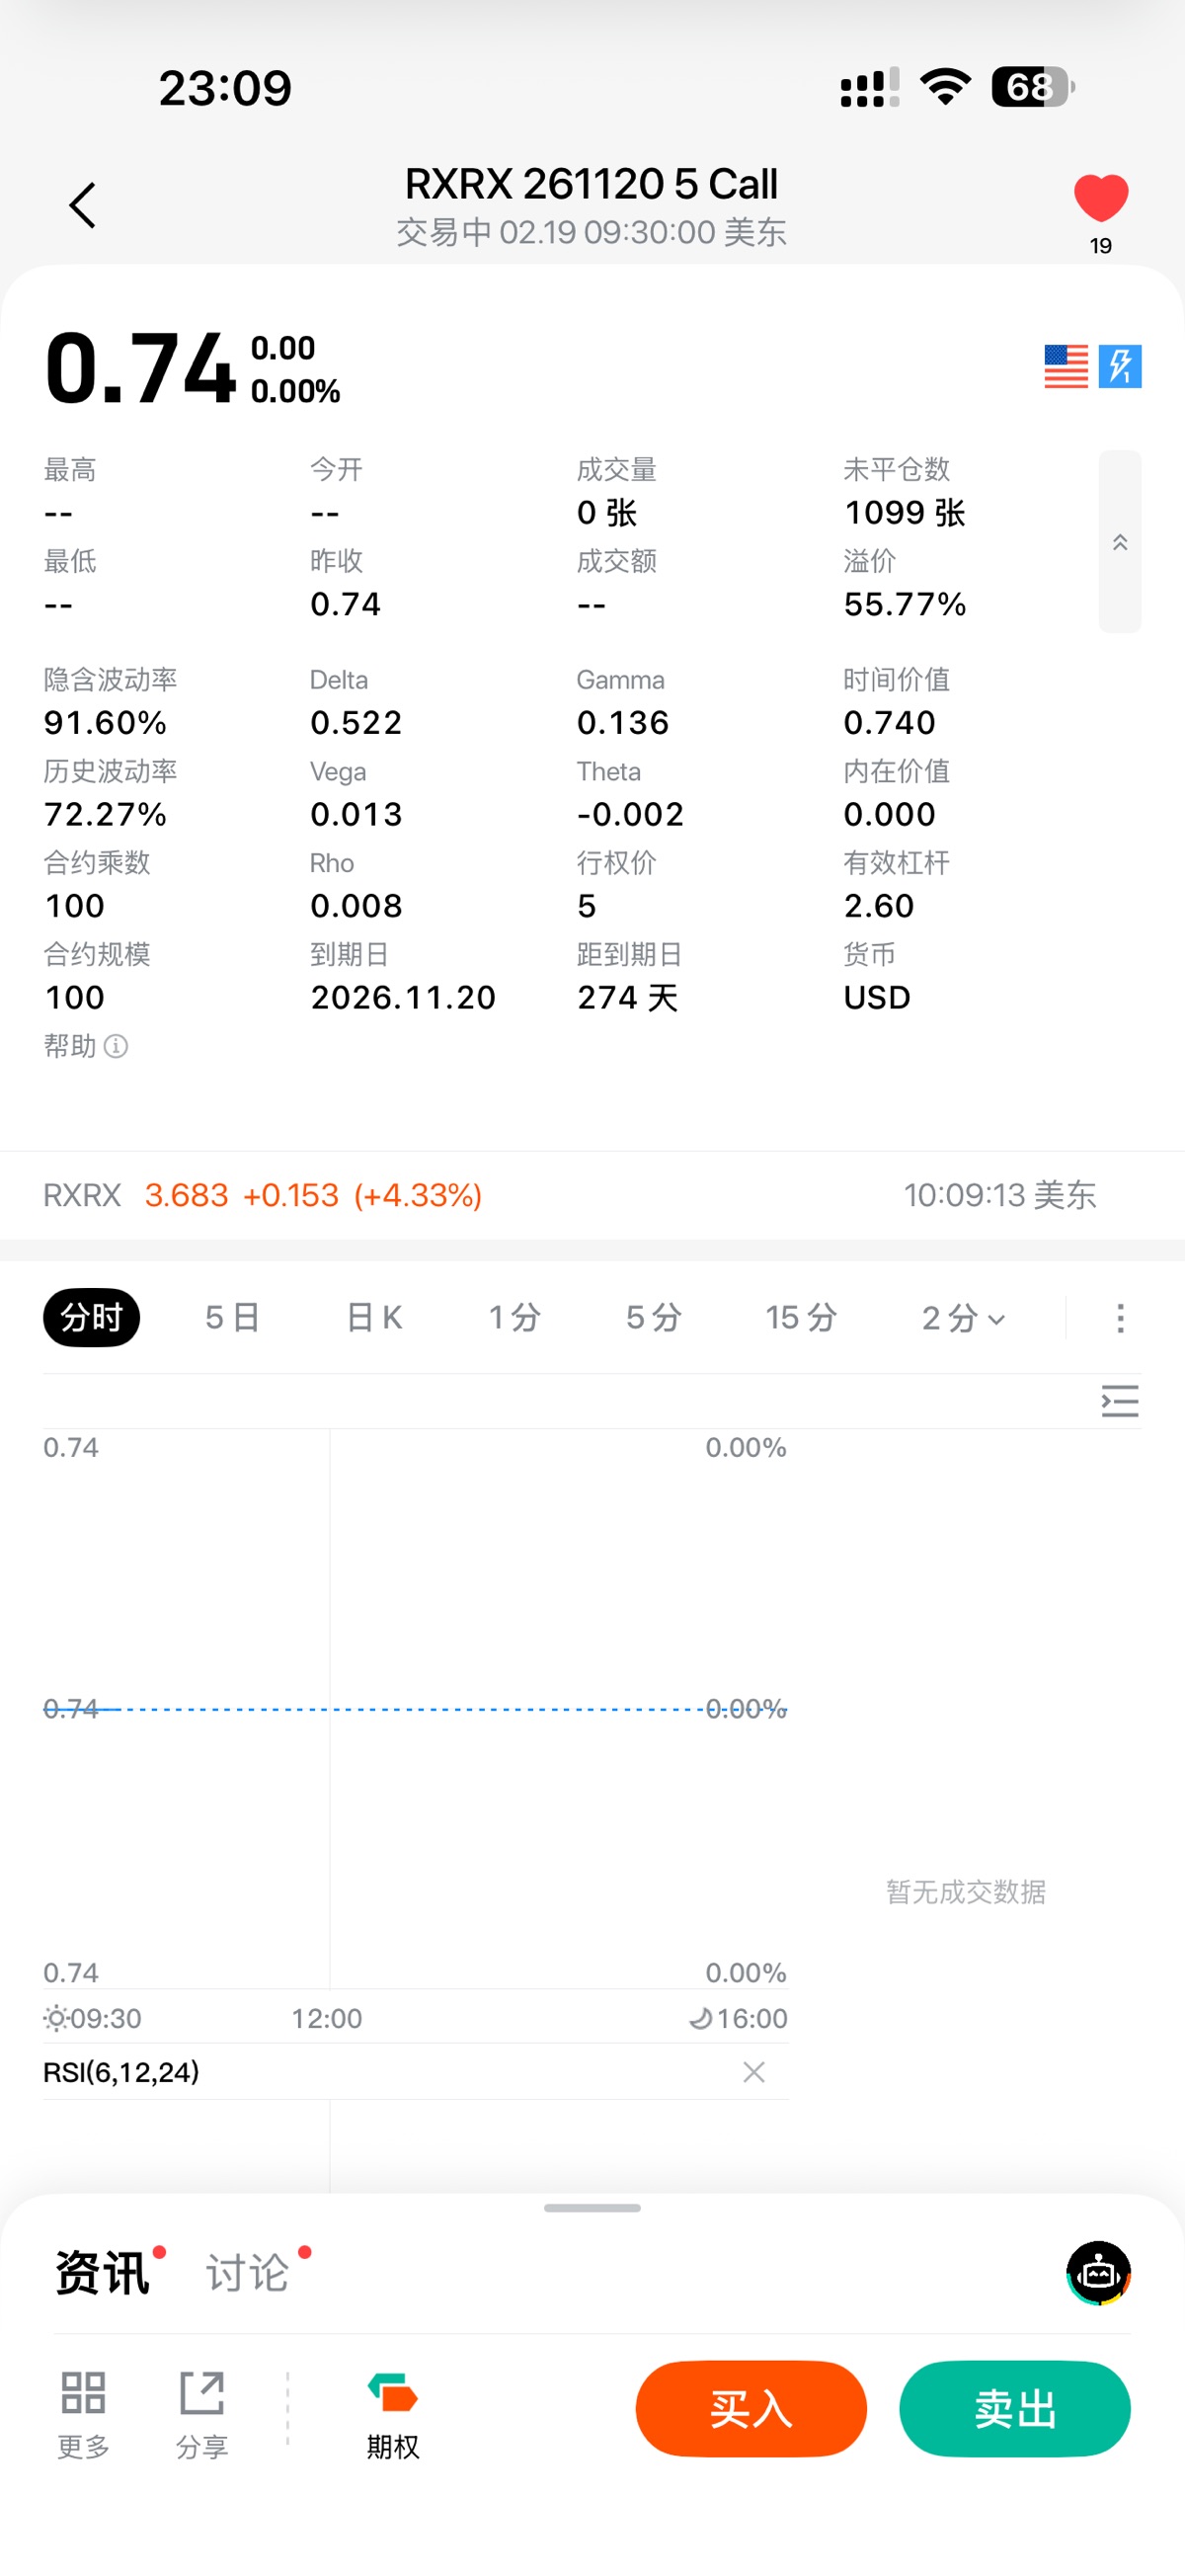Open the 更多 grid icon
Viewport: 1185px width, 2576px height.
click(x=83, y=2410)
